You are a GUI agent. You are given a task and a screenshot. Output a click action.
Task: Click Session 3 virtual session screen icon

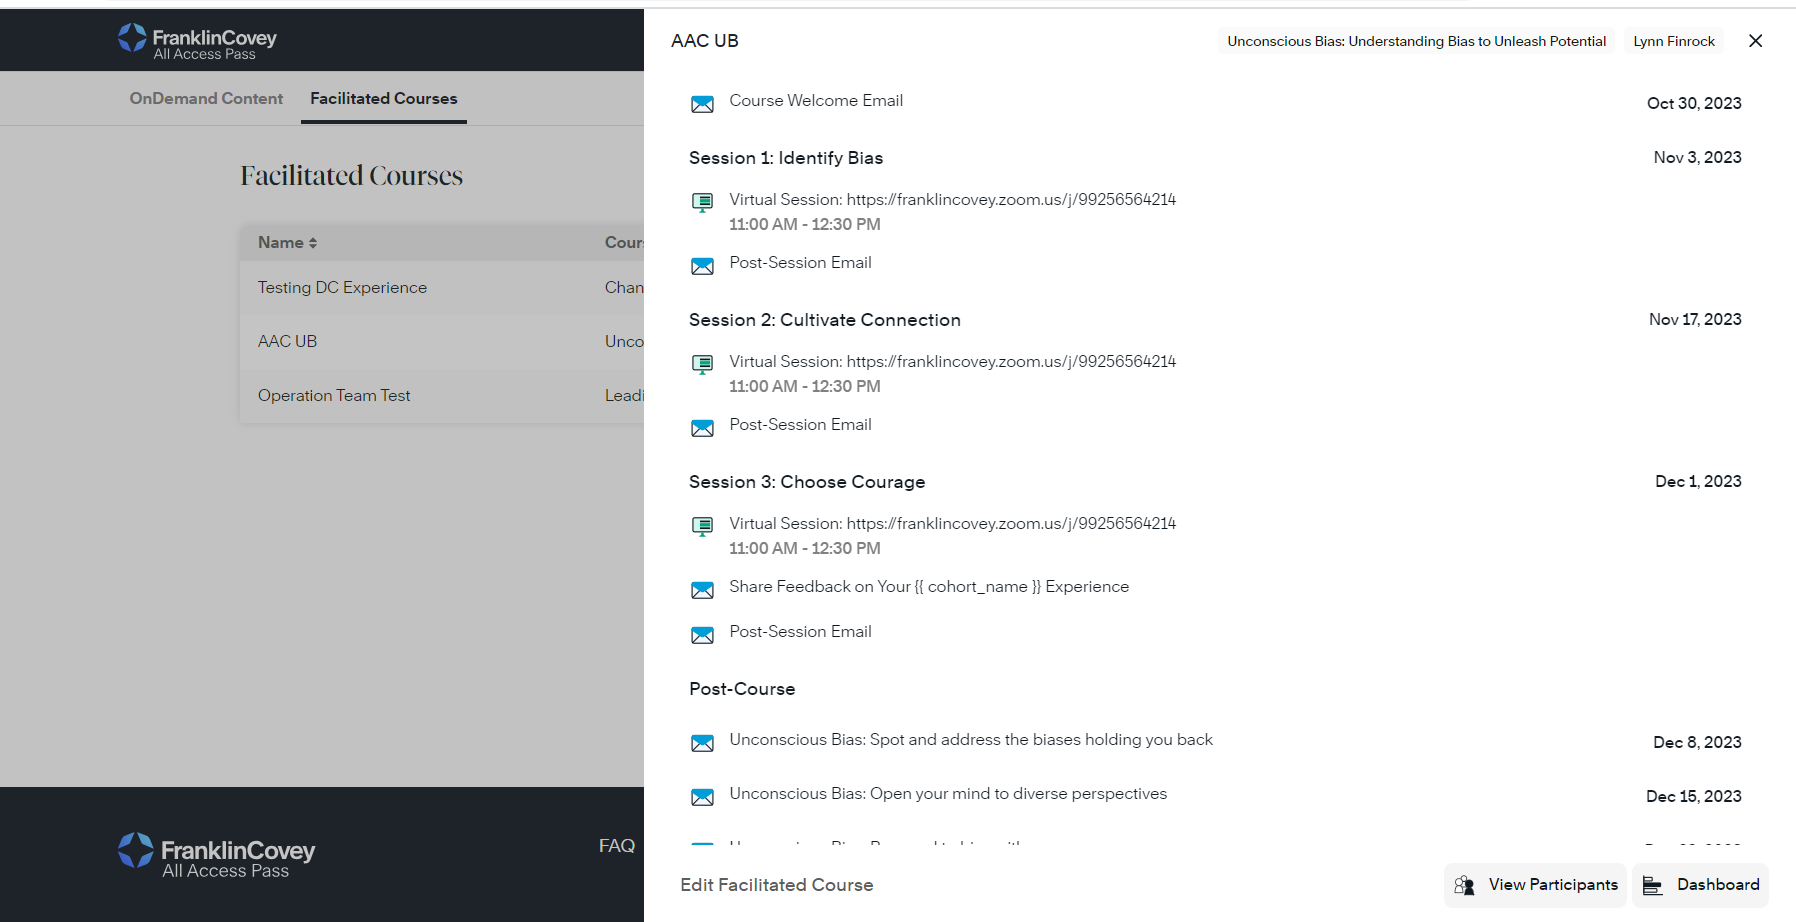(702, 527)
